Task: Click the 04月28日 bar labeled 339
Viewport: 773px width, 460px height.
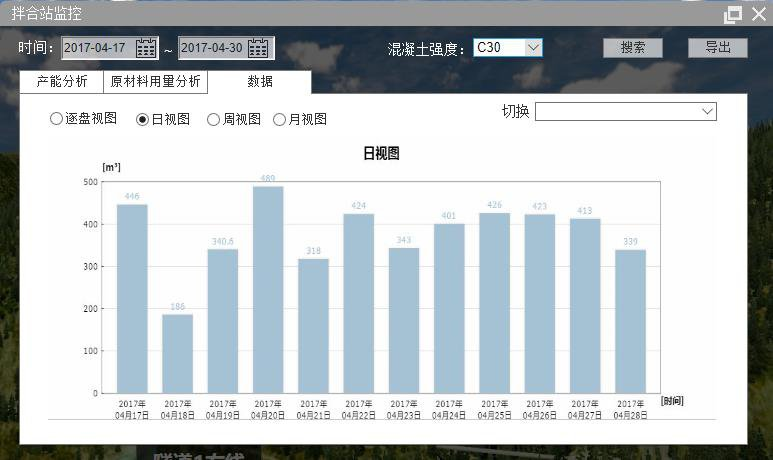Action: click(x=631, y=321)
